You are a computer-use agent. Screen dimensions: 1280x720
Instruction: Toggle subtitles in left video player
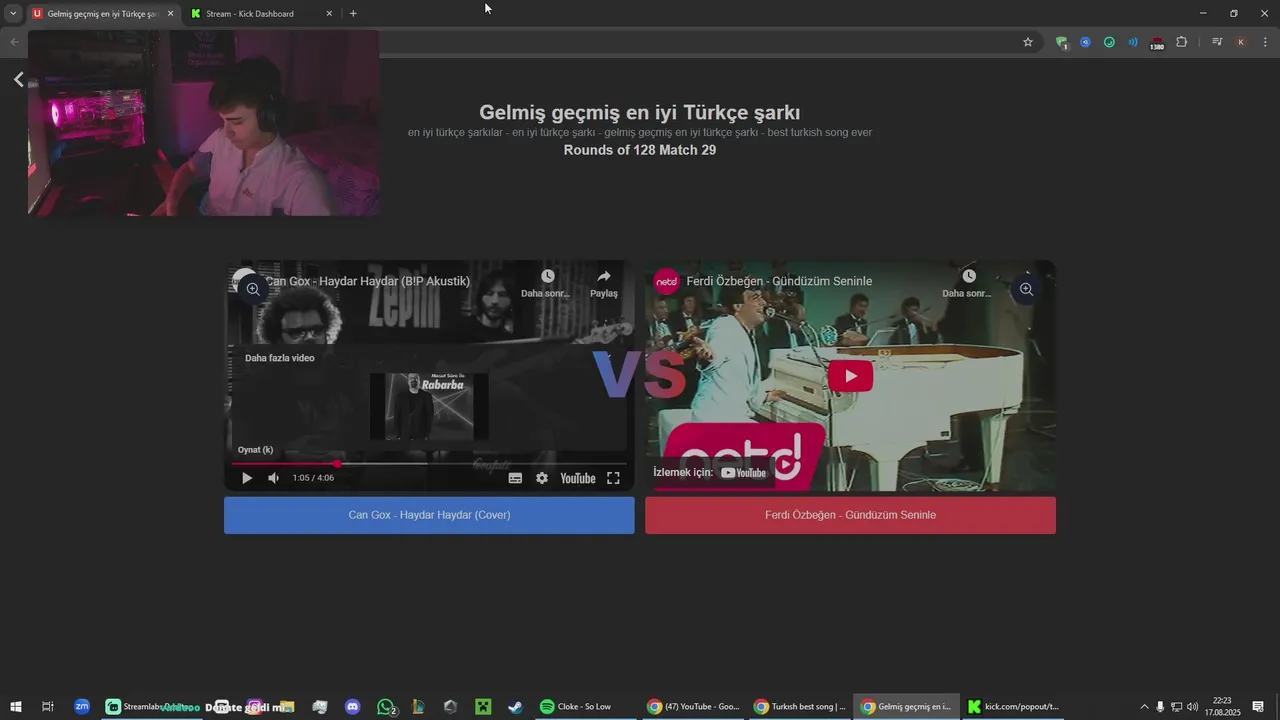515,478
